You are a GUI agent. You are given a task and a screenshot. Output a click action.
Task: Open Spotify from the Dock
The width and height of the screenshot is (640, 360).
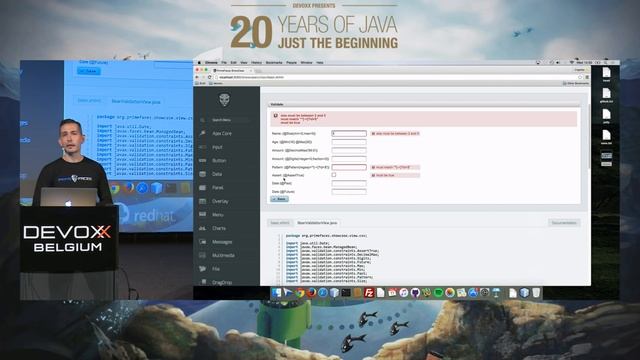(438, 293)
